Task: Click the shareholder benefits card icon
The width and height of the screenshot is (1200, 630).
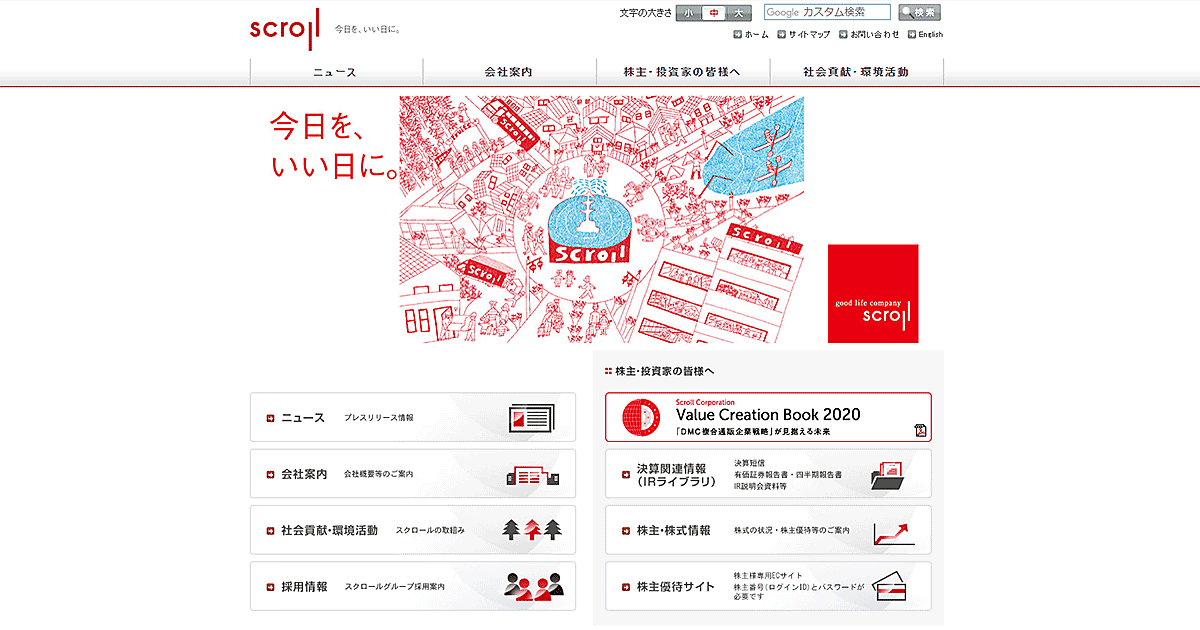Action: [x=889, y=587]
